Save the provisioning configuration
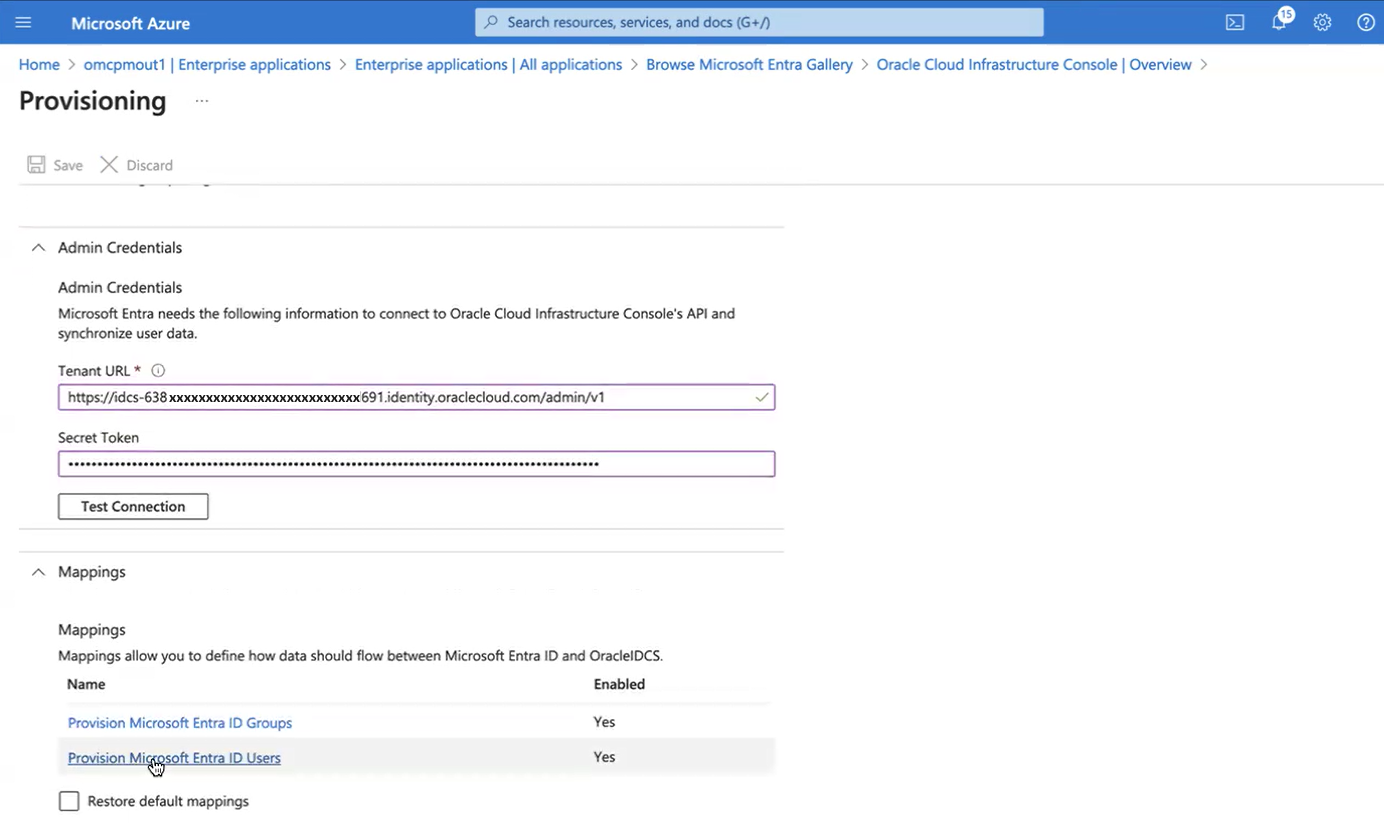The height and width of the screenshot is (823, 1384). point(54,164)
